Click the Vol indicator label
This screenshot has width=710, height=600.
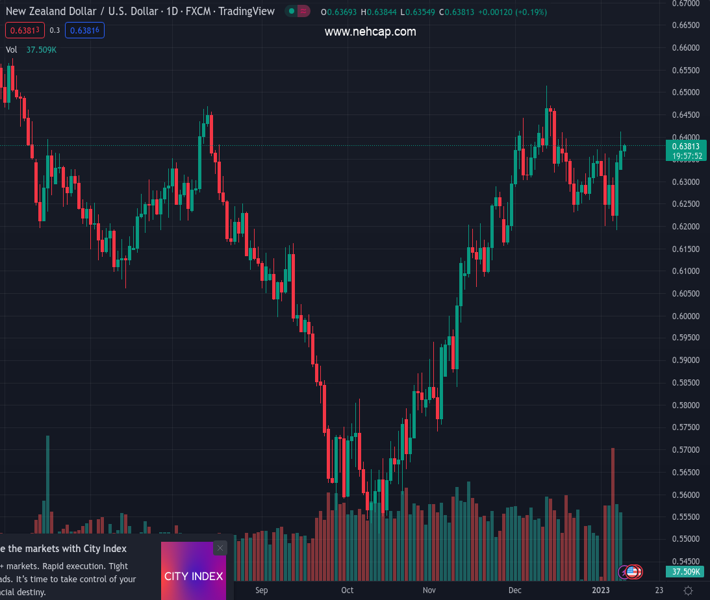12,50
